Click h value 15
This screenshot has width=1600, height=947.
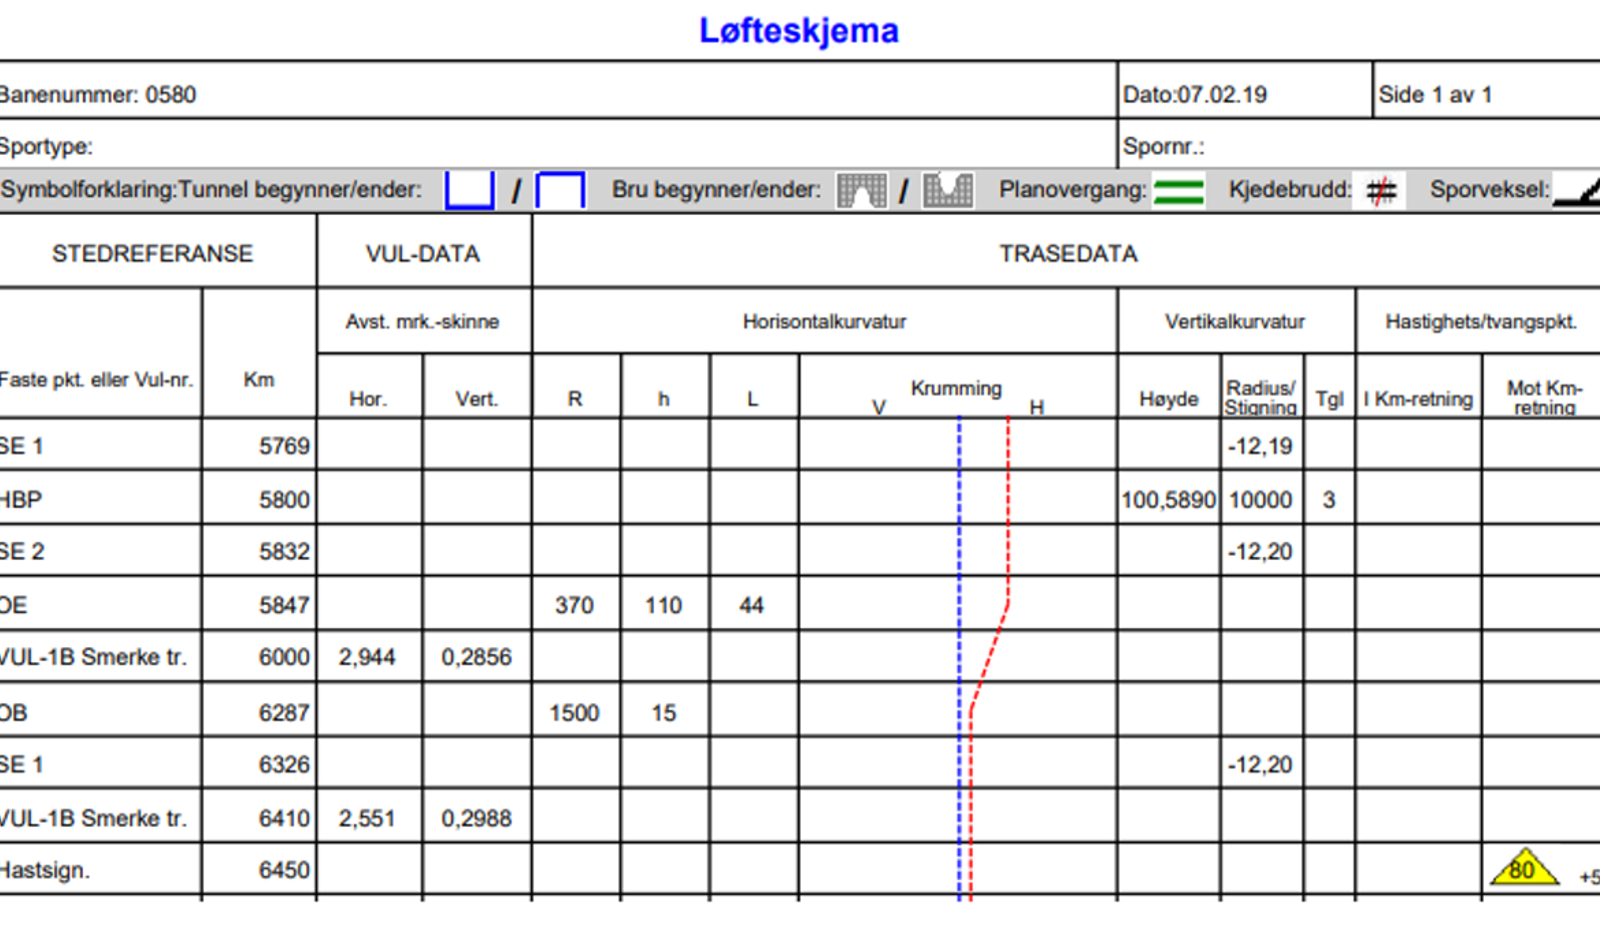pos(664,713)
